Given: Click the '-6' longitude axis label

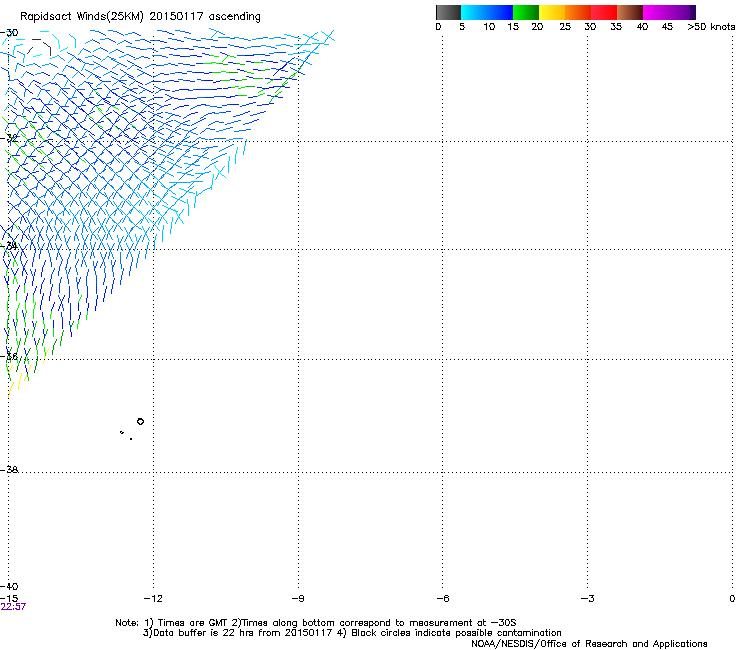Looking at the screenshot, I should click(442, 599).
